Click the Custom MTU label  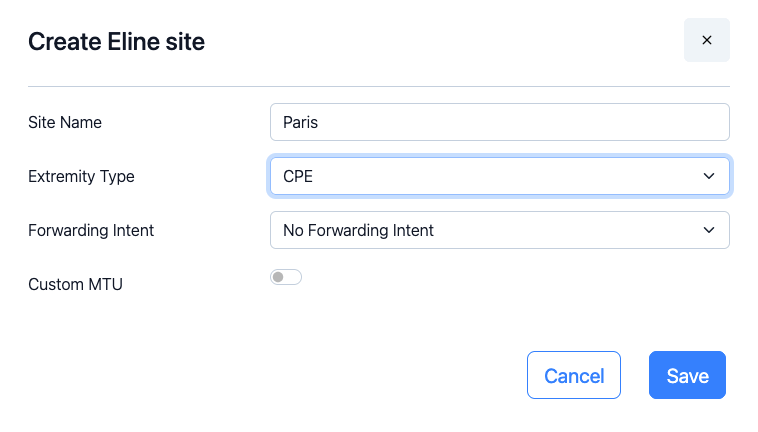tap(75, 284)
